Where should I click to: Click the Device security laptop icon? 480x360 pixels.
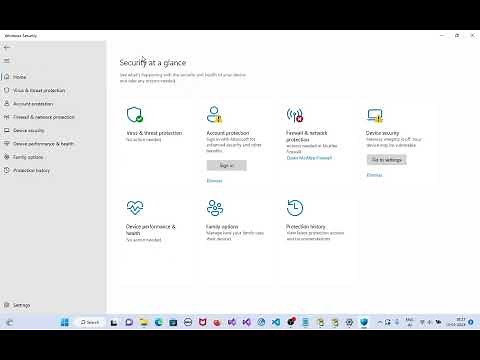click(x=375, y=115)
